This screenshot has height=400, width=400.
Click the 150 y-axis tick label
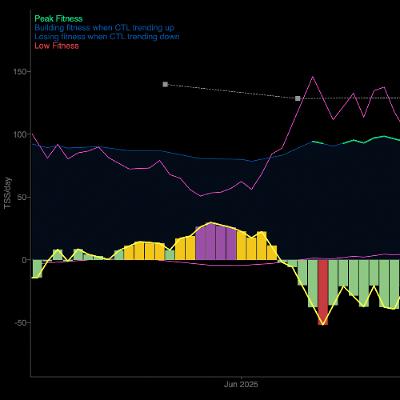pyautogui.click(x=22, y=72)
